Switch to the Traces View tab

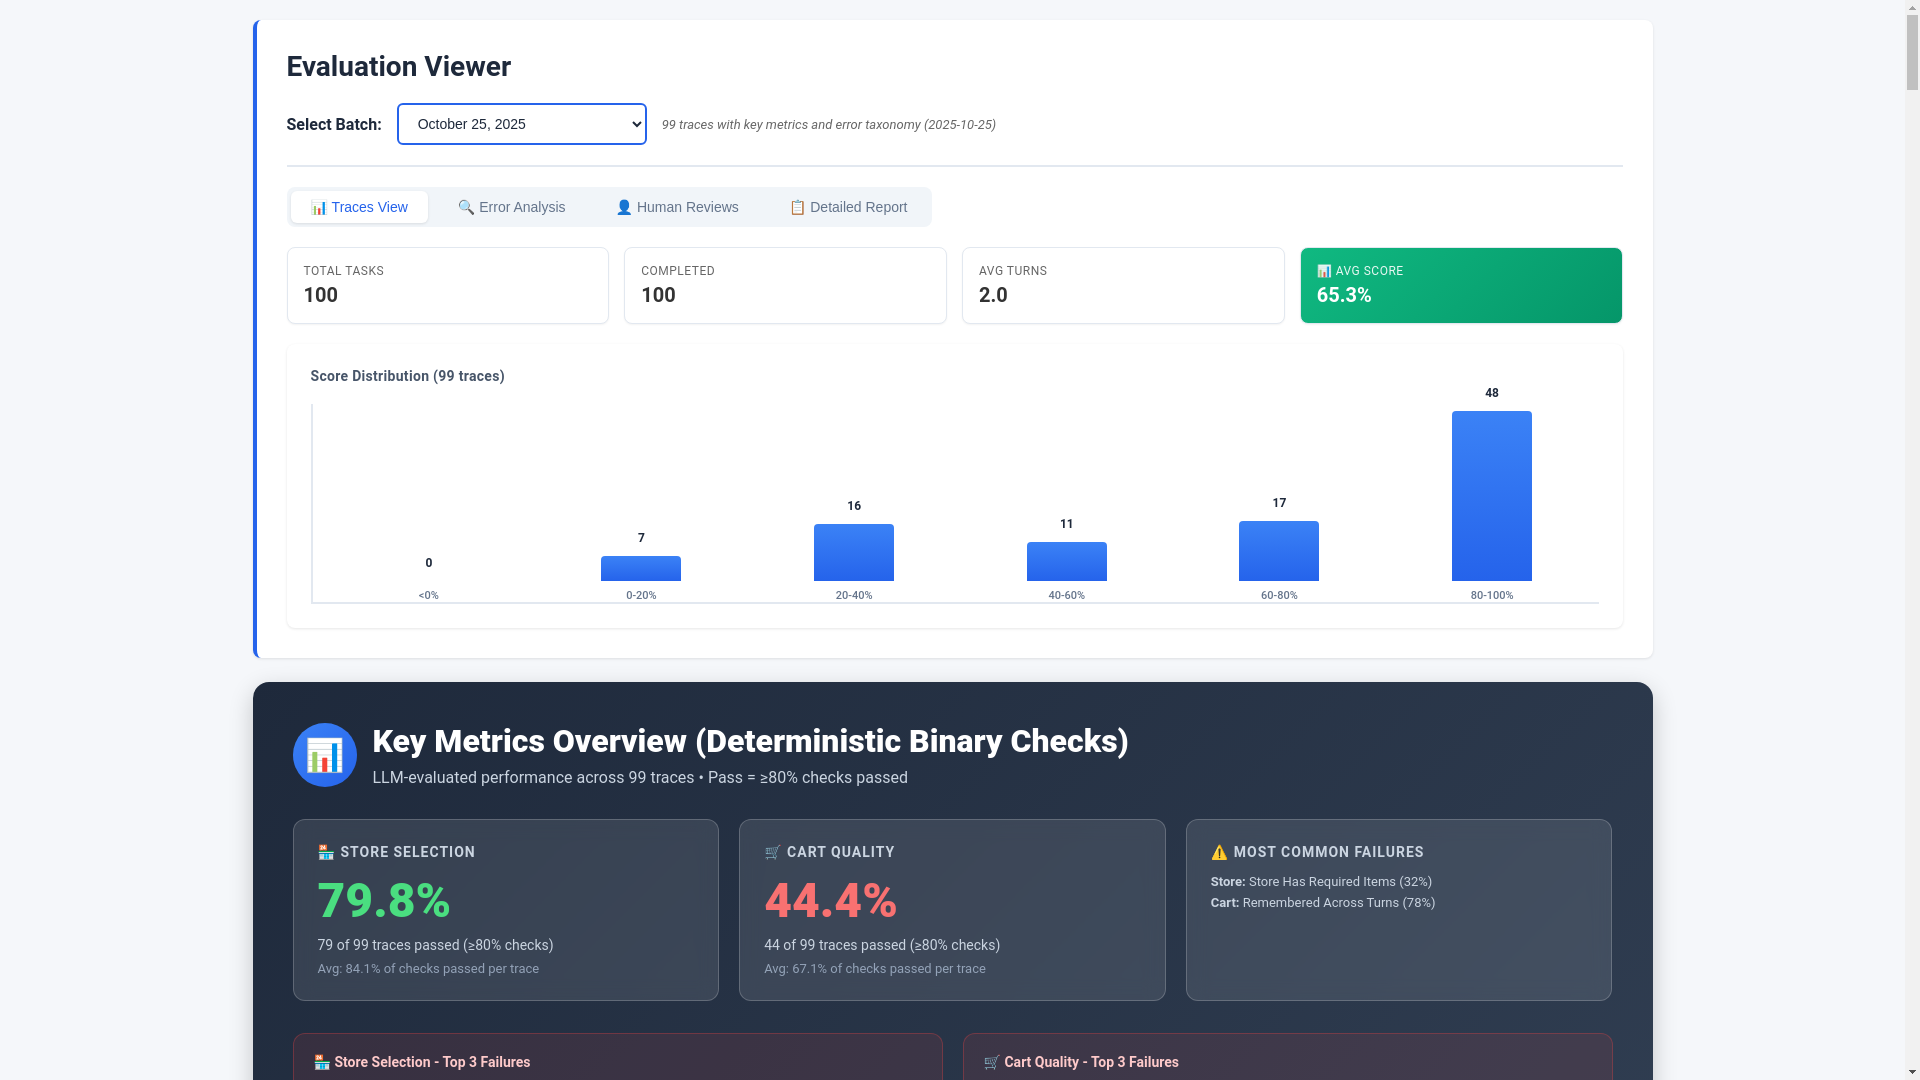359,207
